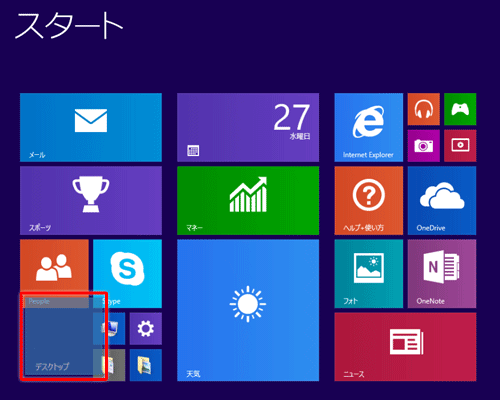Open the Camera tile
This screenshot has width=500, height=400.
pyautogui.click(x=424, y=146)
